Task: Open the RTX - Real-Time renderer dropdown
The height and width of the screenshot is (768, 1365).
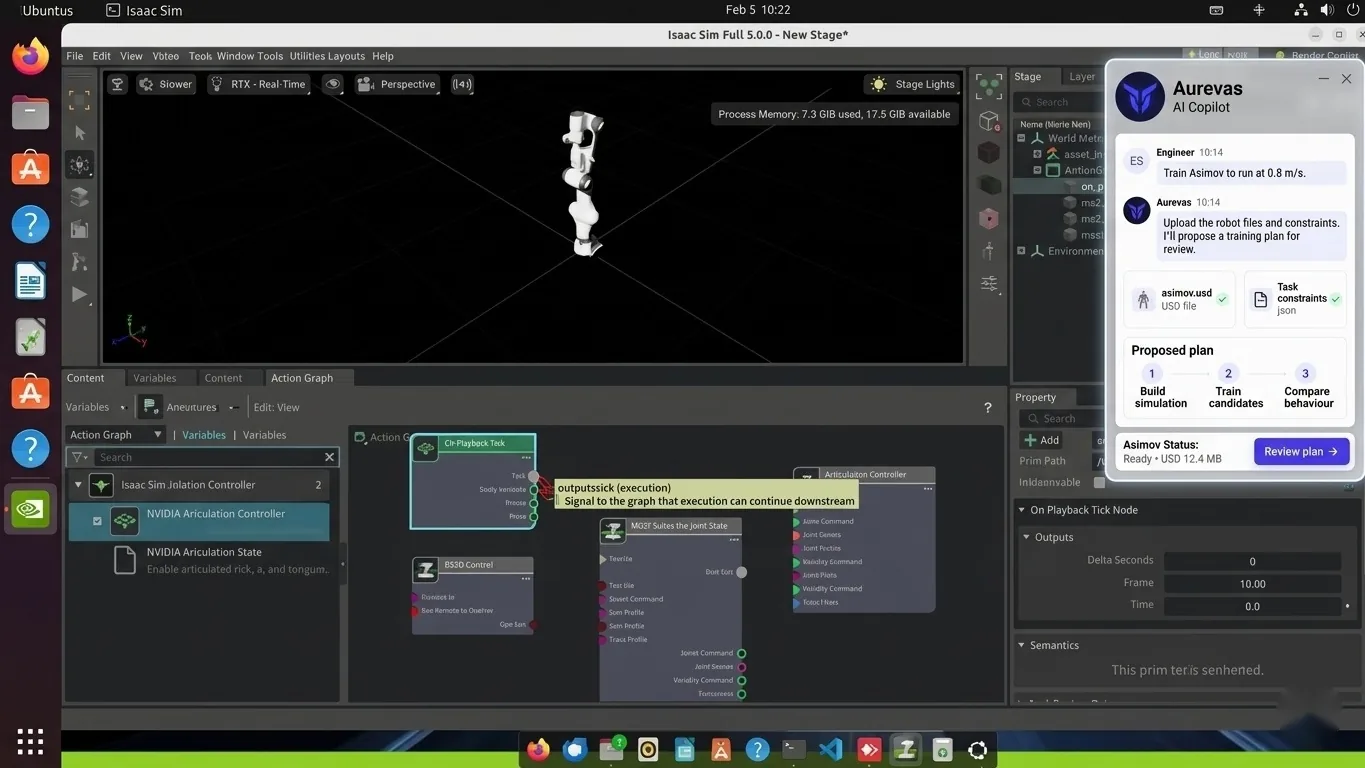Action: (258, 84)
